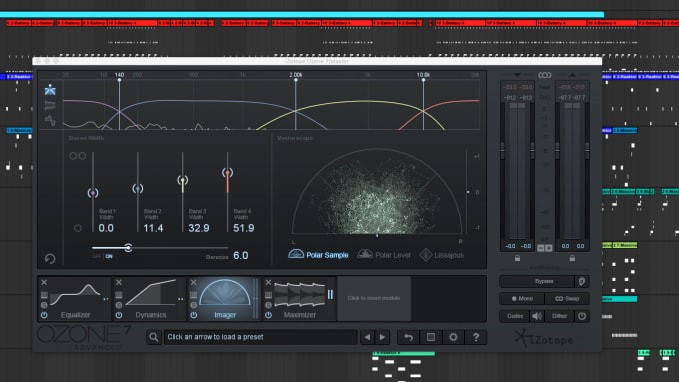Screen dimensions: 679x382
Task: Remove the Imager module with its X
Action: pyautogui.click(x=194, y=282)
